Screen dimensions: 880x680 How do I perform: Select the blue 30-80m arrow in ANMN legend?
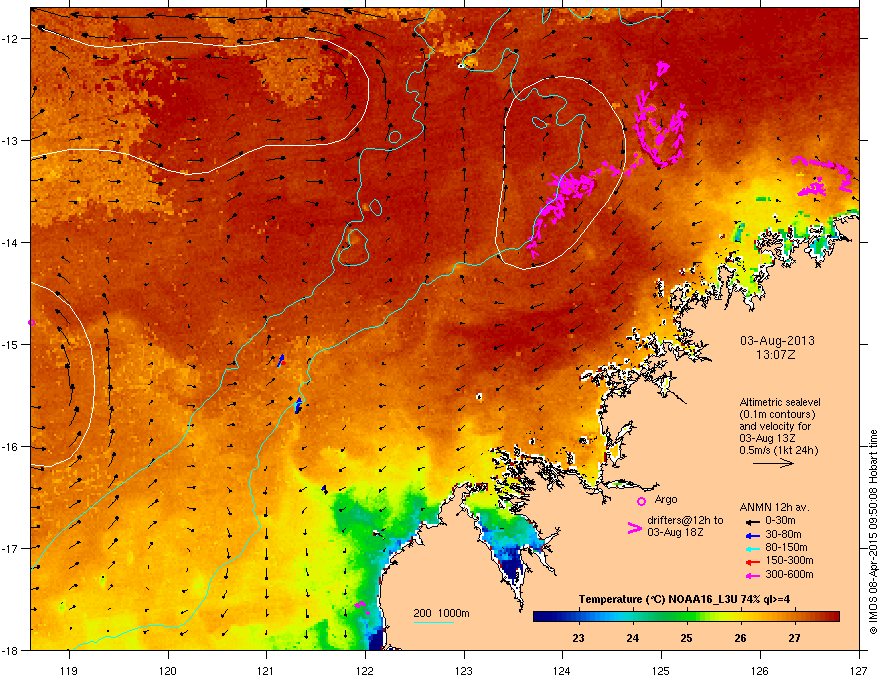point(753,535)
